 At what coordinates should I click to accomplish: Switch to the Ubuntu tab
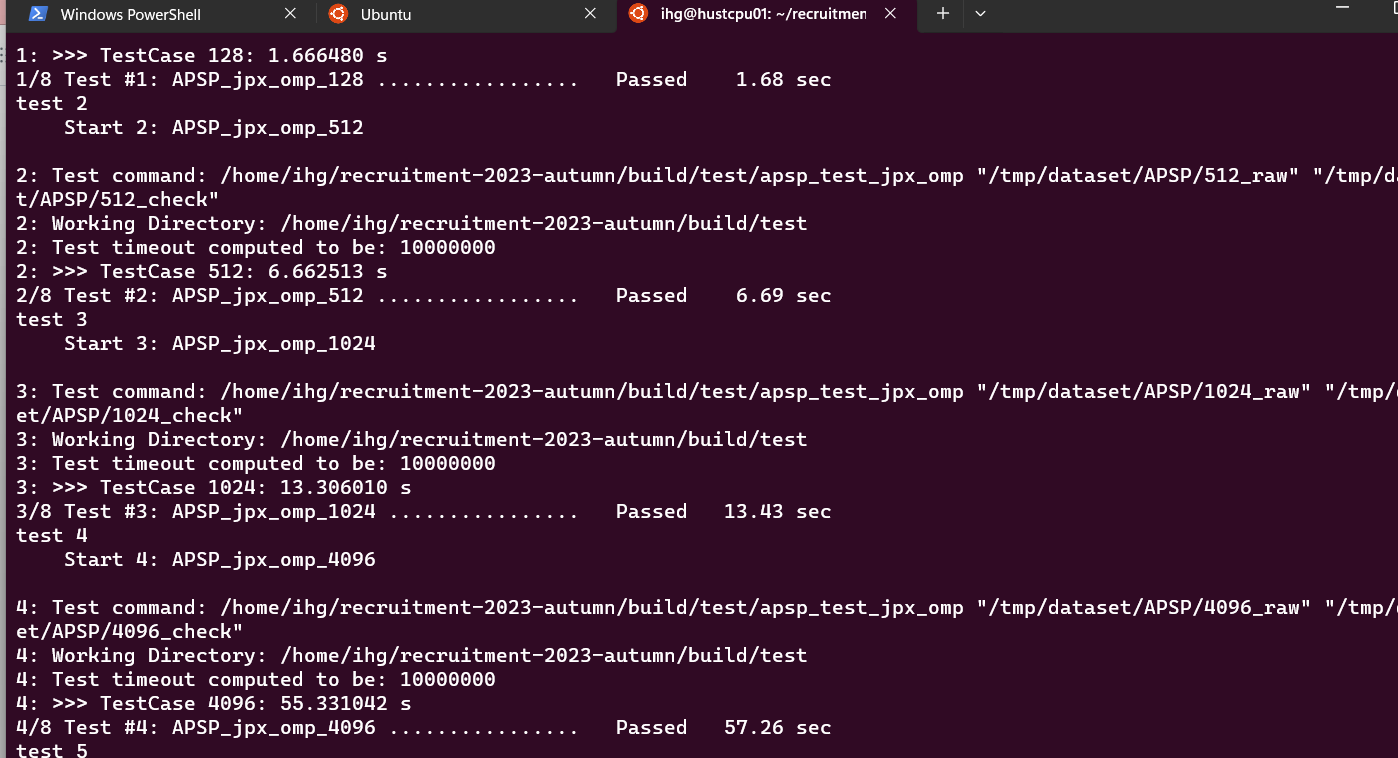pos(386,15)
